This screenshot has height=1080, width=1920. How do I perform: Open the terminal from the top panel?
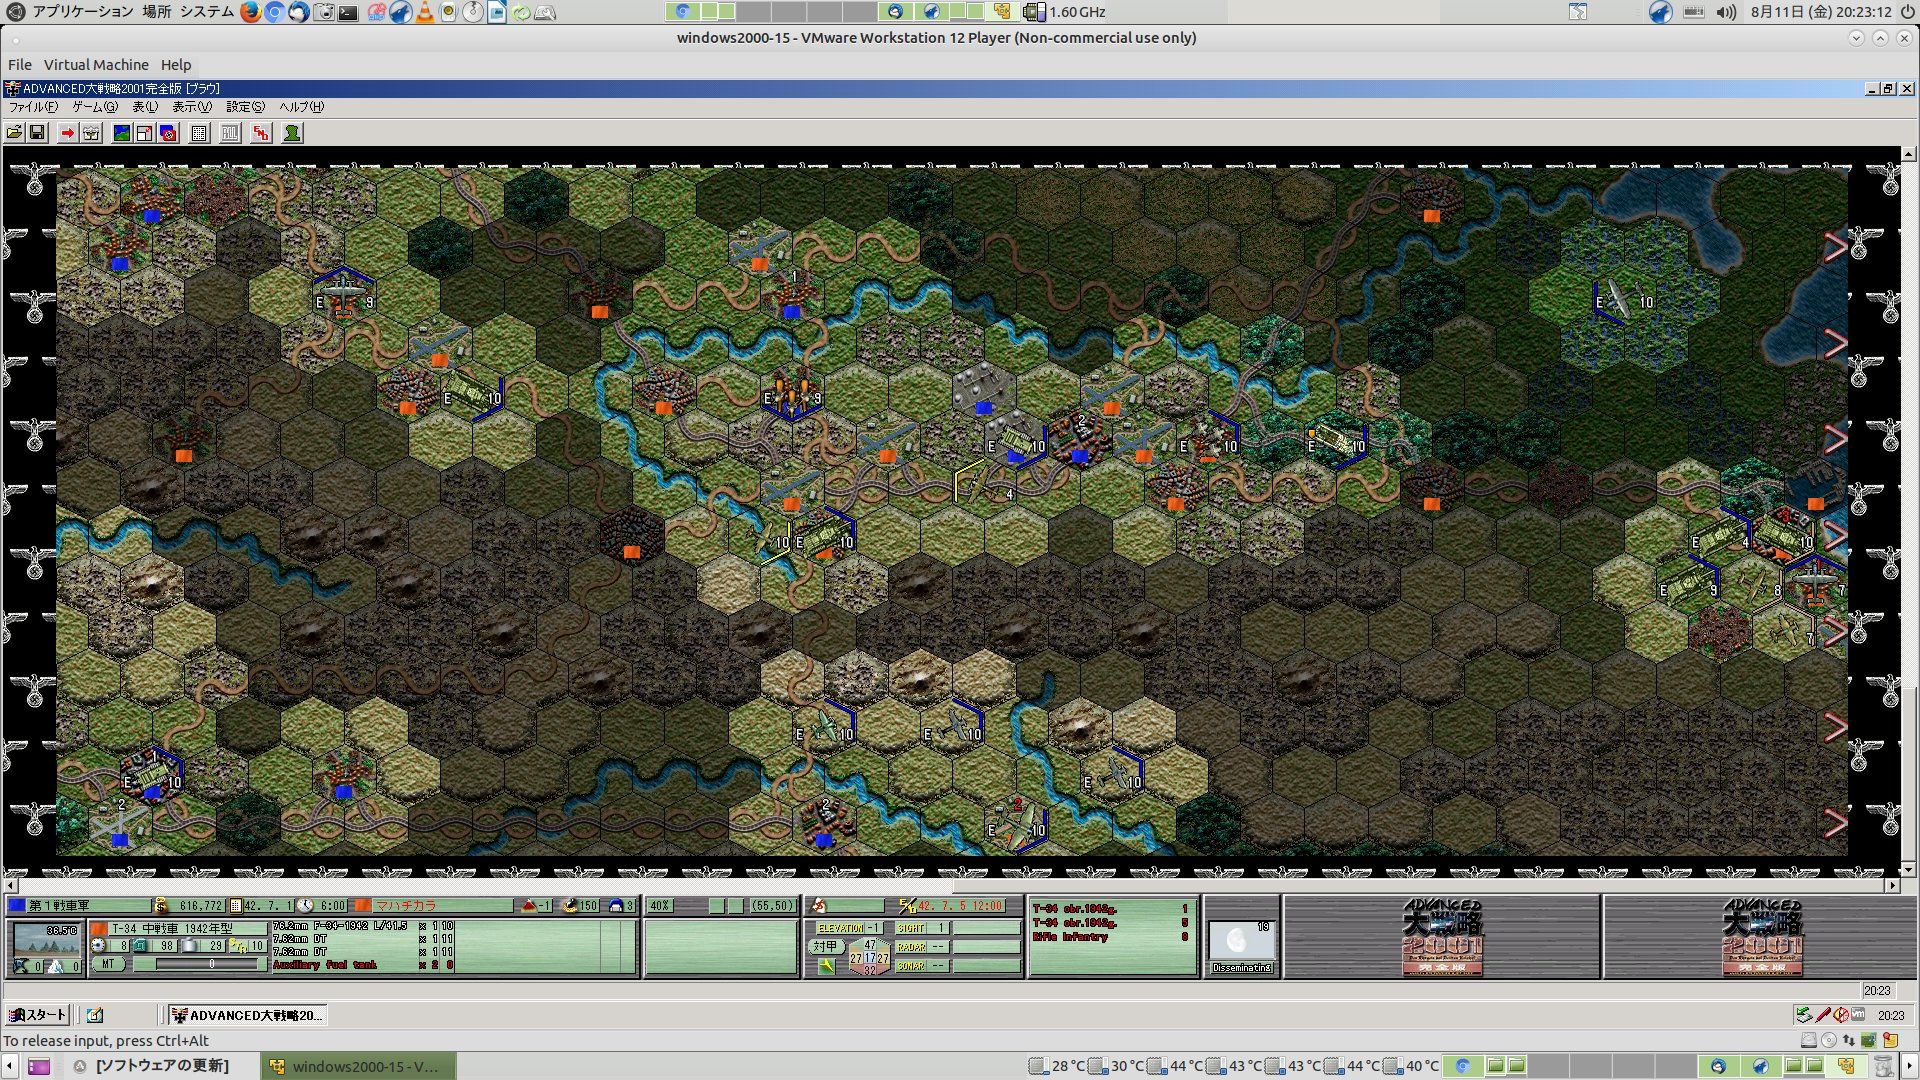[x=348, y=12]
